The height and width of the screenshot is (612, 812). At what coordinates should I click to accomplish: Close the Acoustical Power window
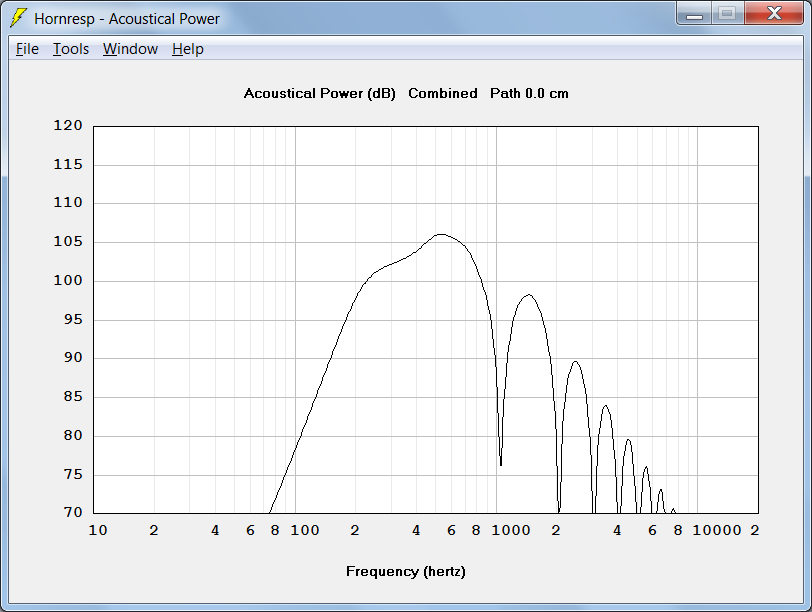[774, 13]
